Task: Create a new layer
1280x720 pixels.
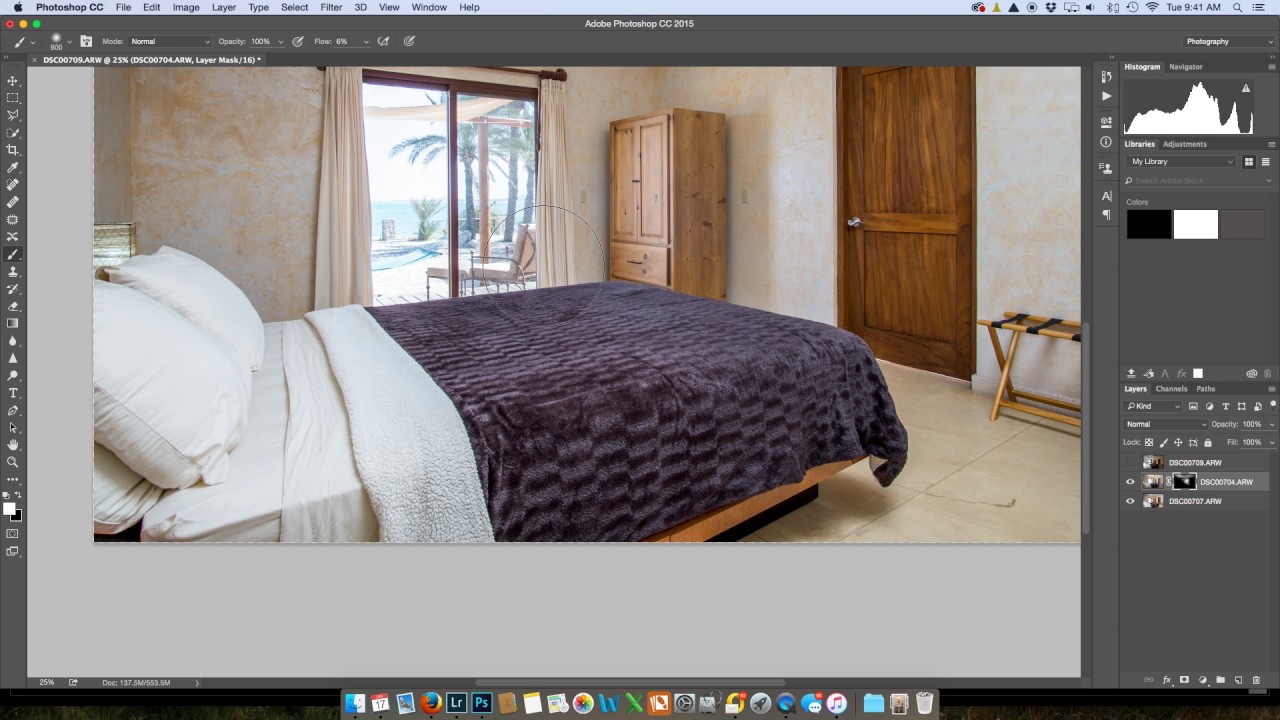Action: click(x=1238, y=680)
